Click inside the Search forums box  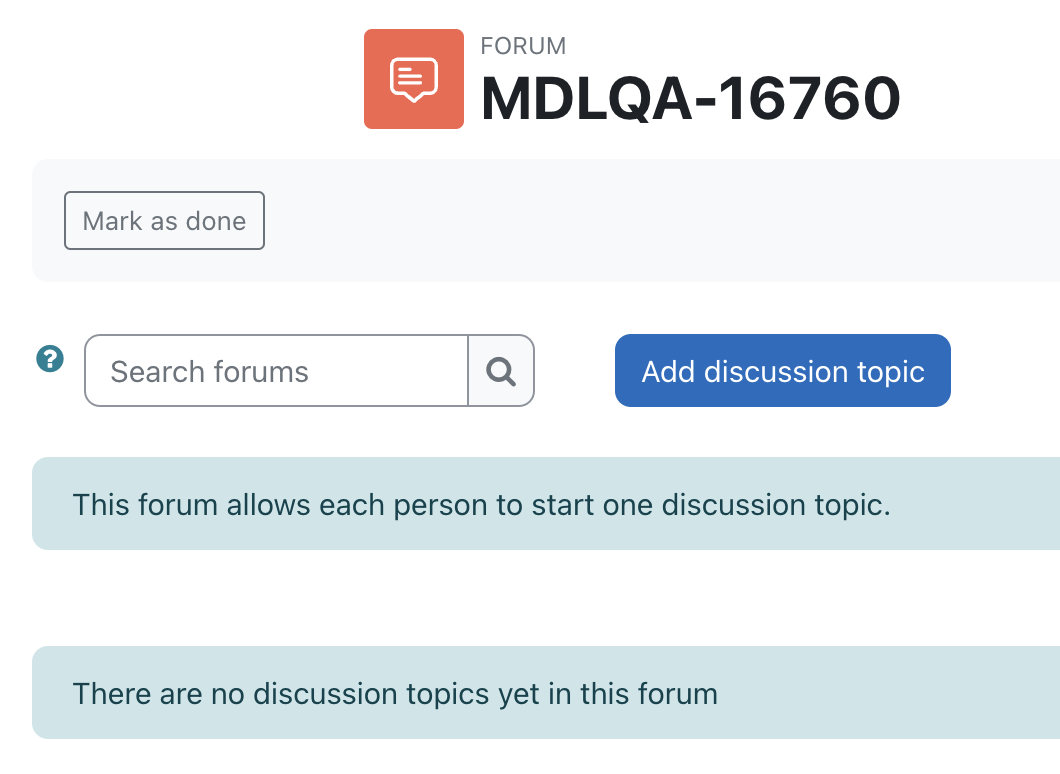point(276,371)
